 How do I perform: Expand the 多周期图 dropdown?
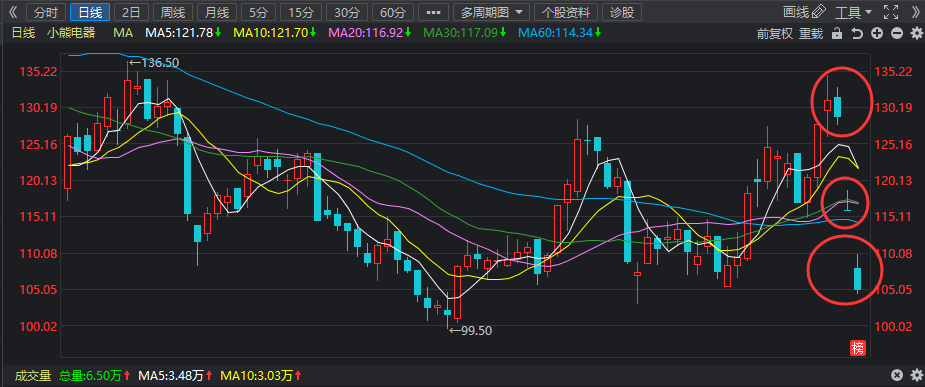tap(491, 12)
